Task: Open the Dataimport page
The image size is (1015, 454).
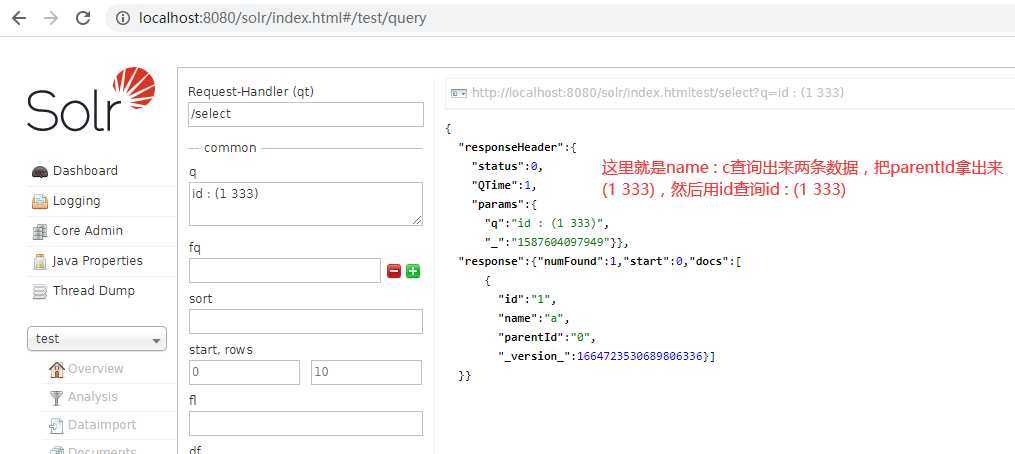Action: [x=102, y=425]
